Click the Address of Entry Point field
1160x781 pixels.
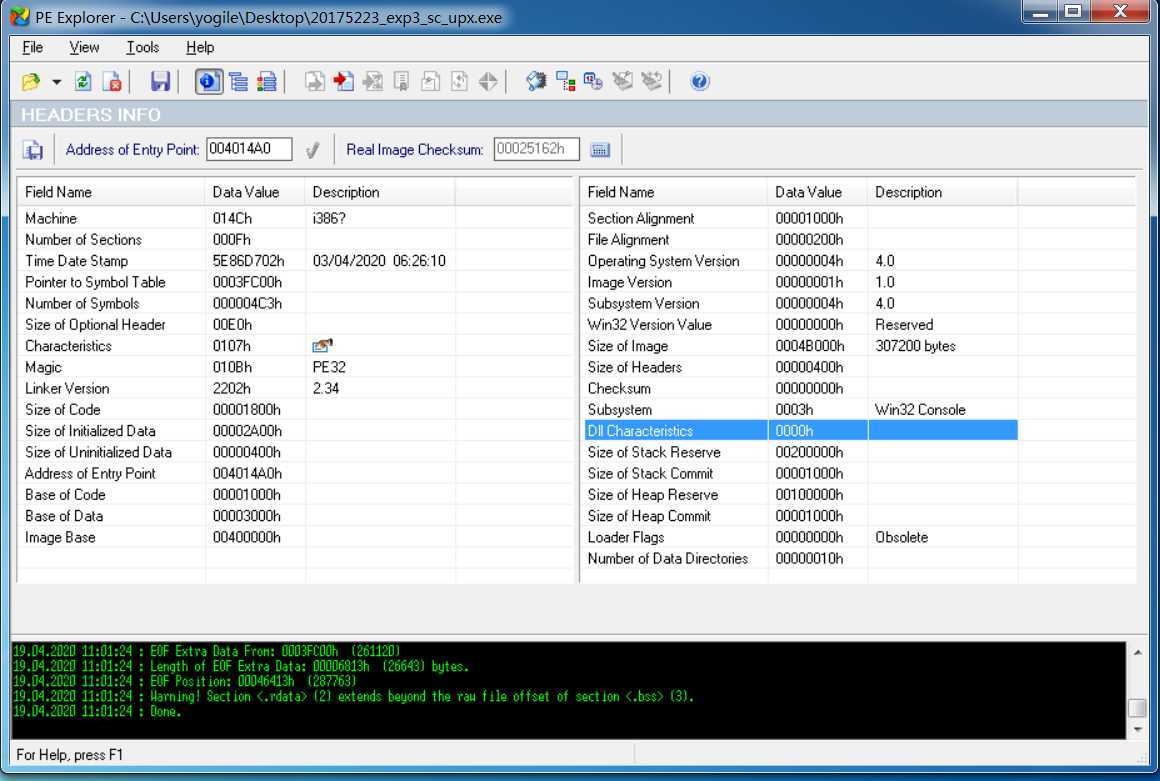tap(249, 150)
